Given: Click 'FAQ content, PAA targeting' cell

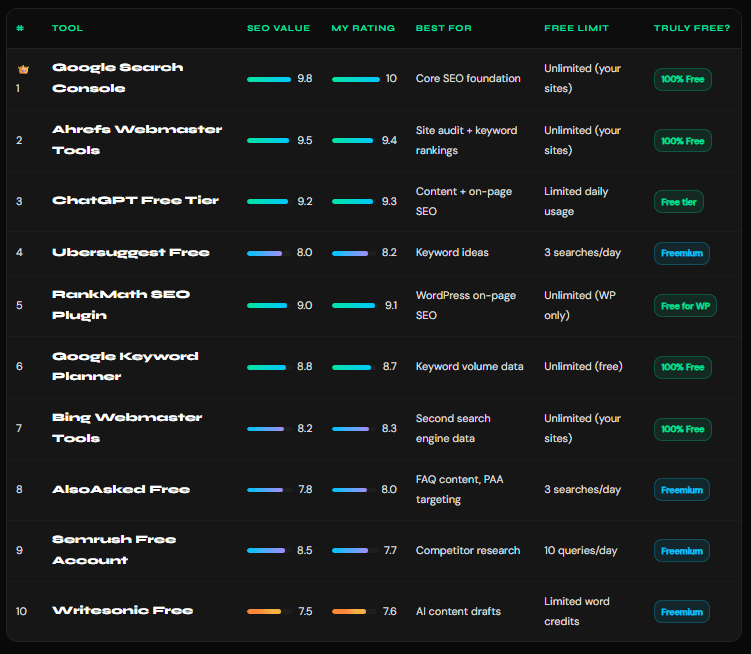Looking at the screenshot, I should [459, 489].
